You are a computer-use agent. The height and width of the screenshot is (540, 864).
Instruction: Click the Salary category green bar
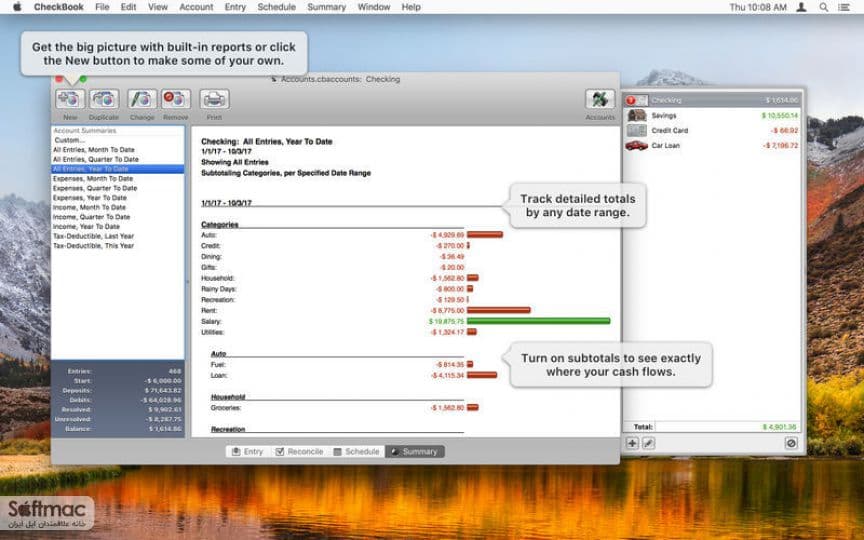pos(538,321)
